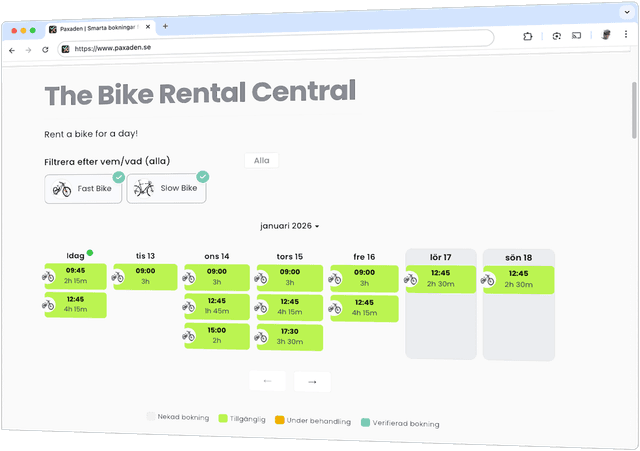Image resolution: width=640 pixels, height=451 pixels.
Task: Choose ons 14 12:45 1h 45m slot
Action: pyautogui.click(x=217, y=306)
